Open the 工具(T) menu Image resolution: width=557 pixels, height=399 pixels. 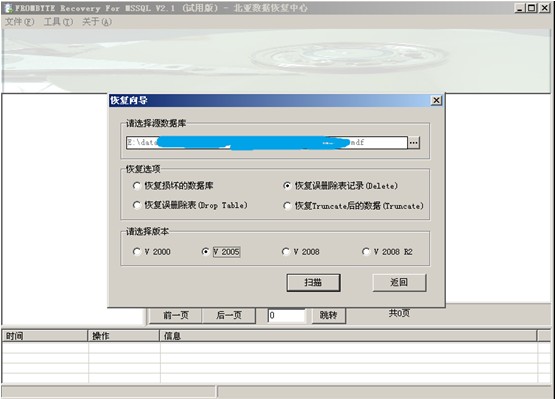58,22
